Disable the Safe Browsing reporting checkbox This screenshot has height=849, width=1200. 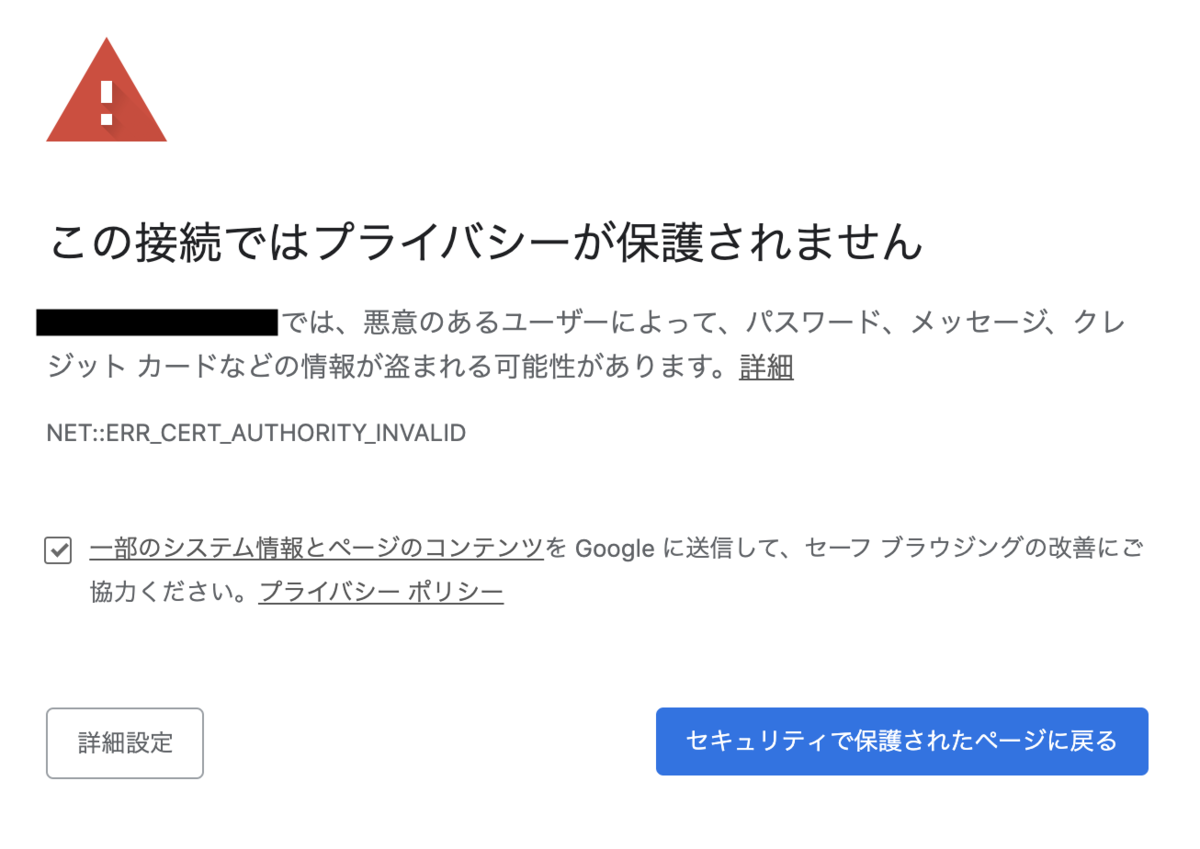57,549
